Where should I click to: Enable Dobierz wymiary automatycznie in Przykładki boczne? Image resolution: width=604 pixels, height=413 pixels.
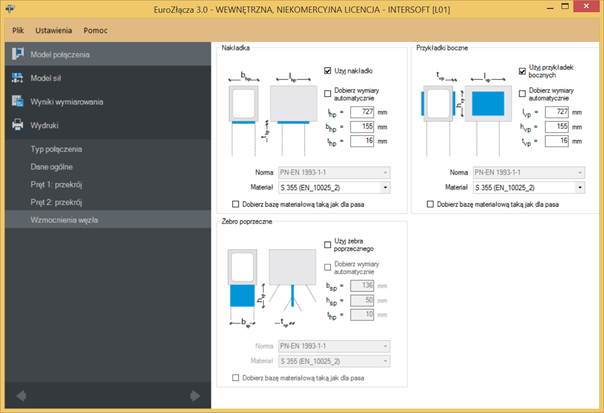(x=522, y=94)
